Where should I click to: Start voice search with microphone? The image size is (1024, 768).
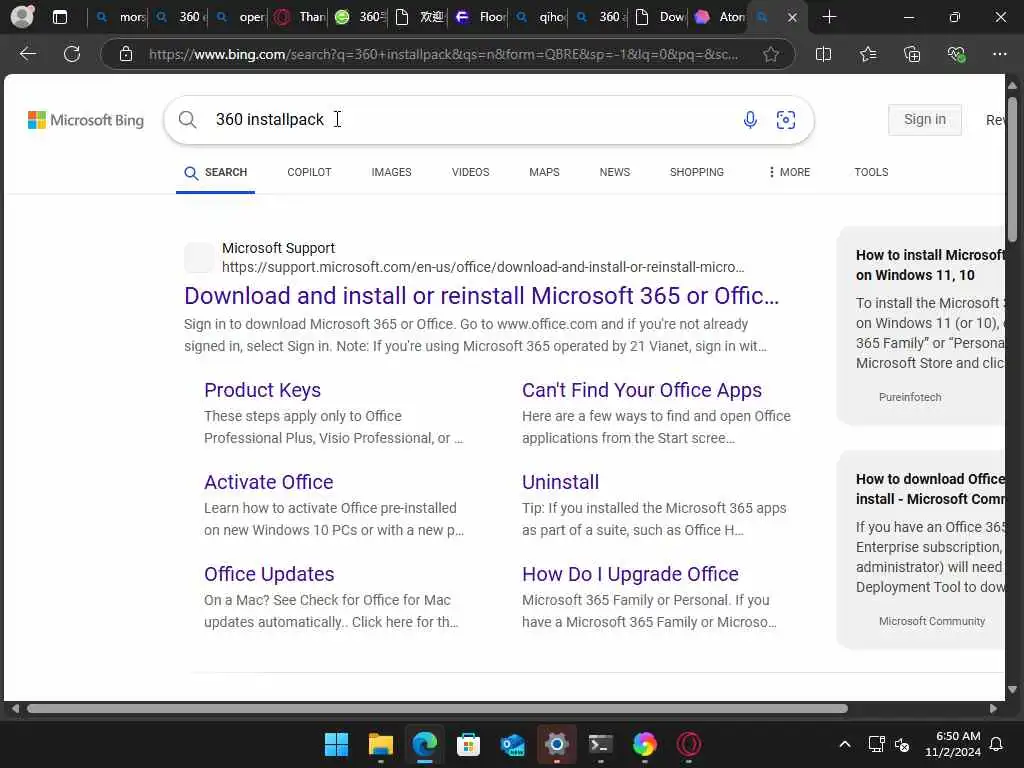750,120
